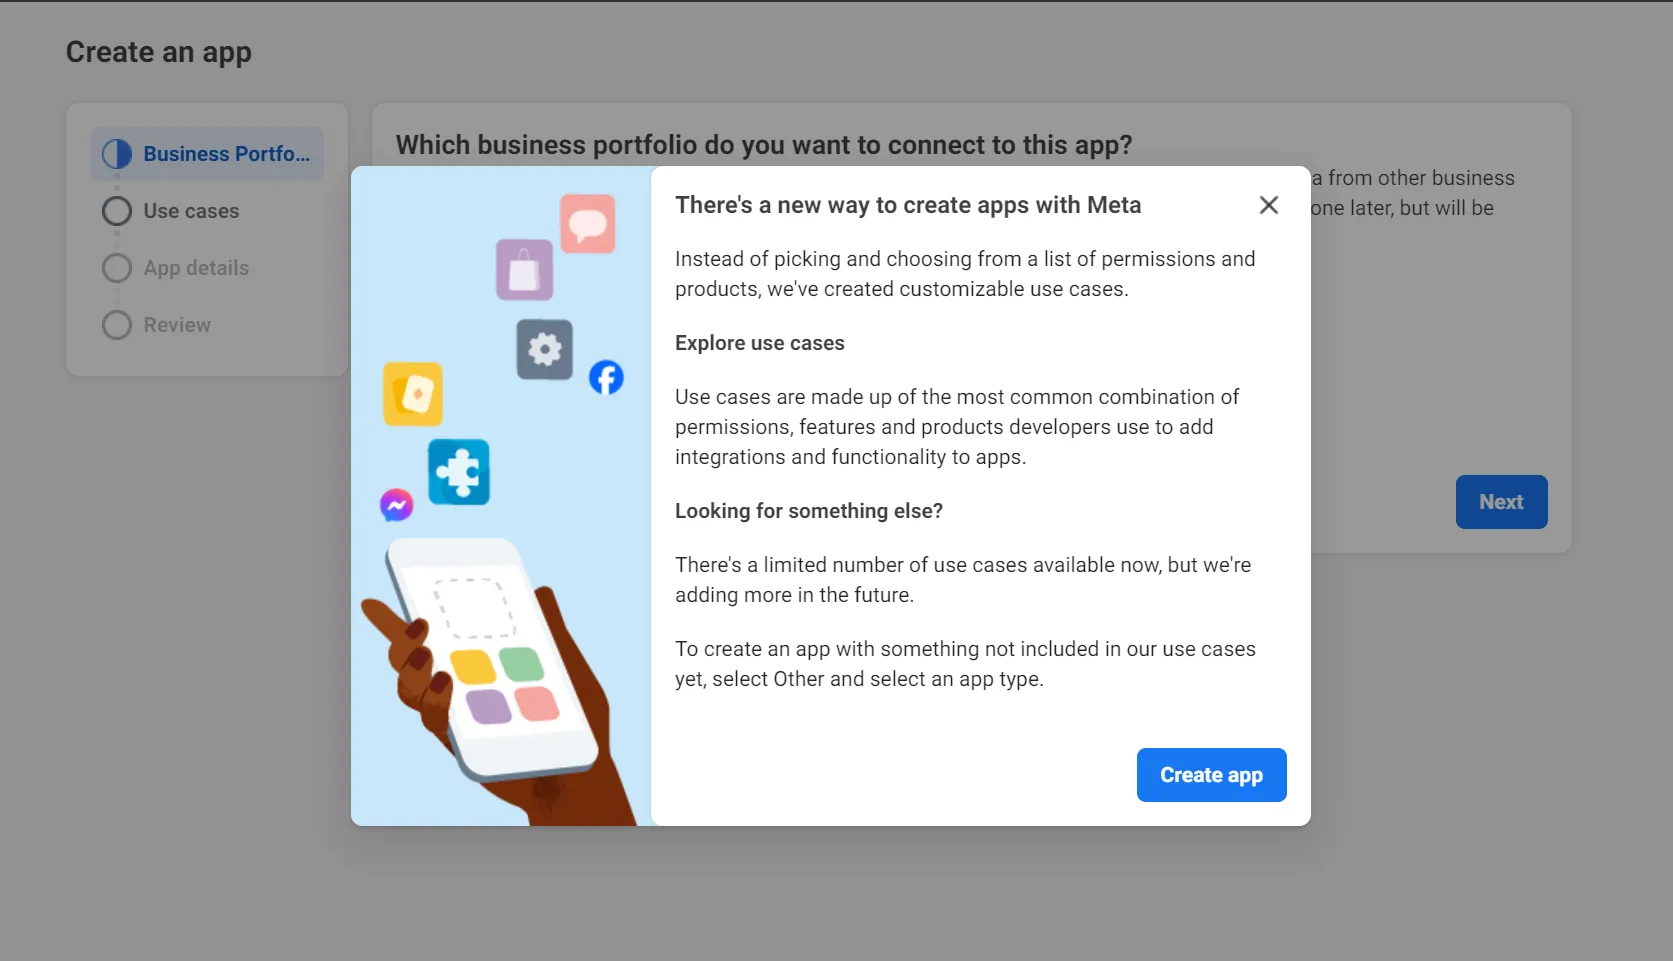Click the paragraph starting "Use cases are made up"

[x=957, y=427]
